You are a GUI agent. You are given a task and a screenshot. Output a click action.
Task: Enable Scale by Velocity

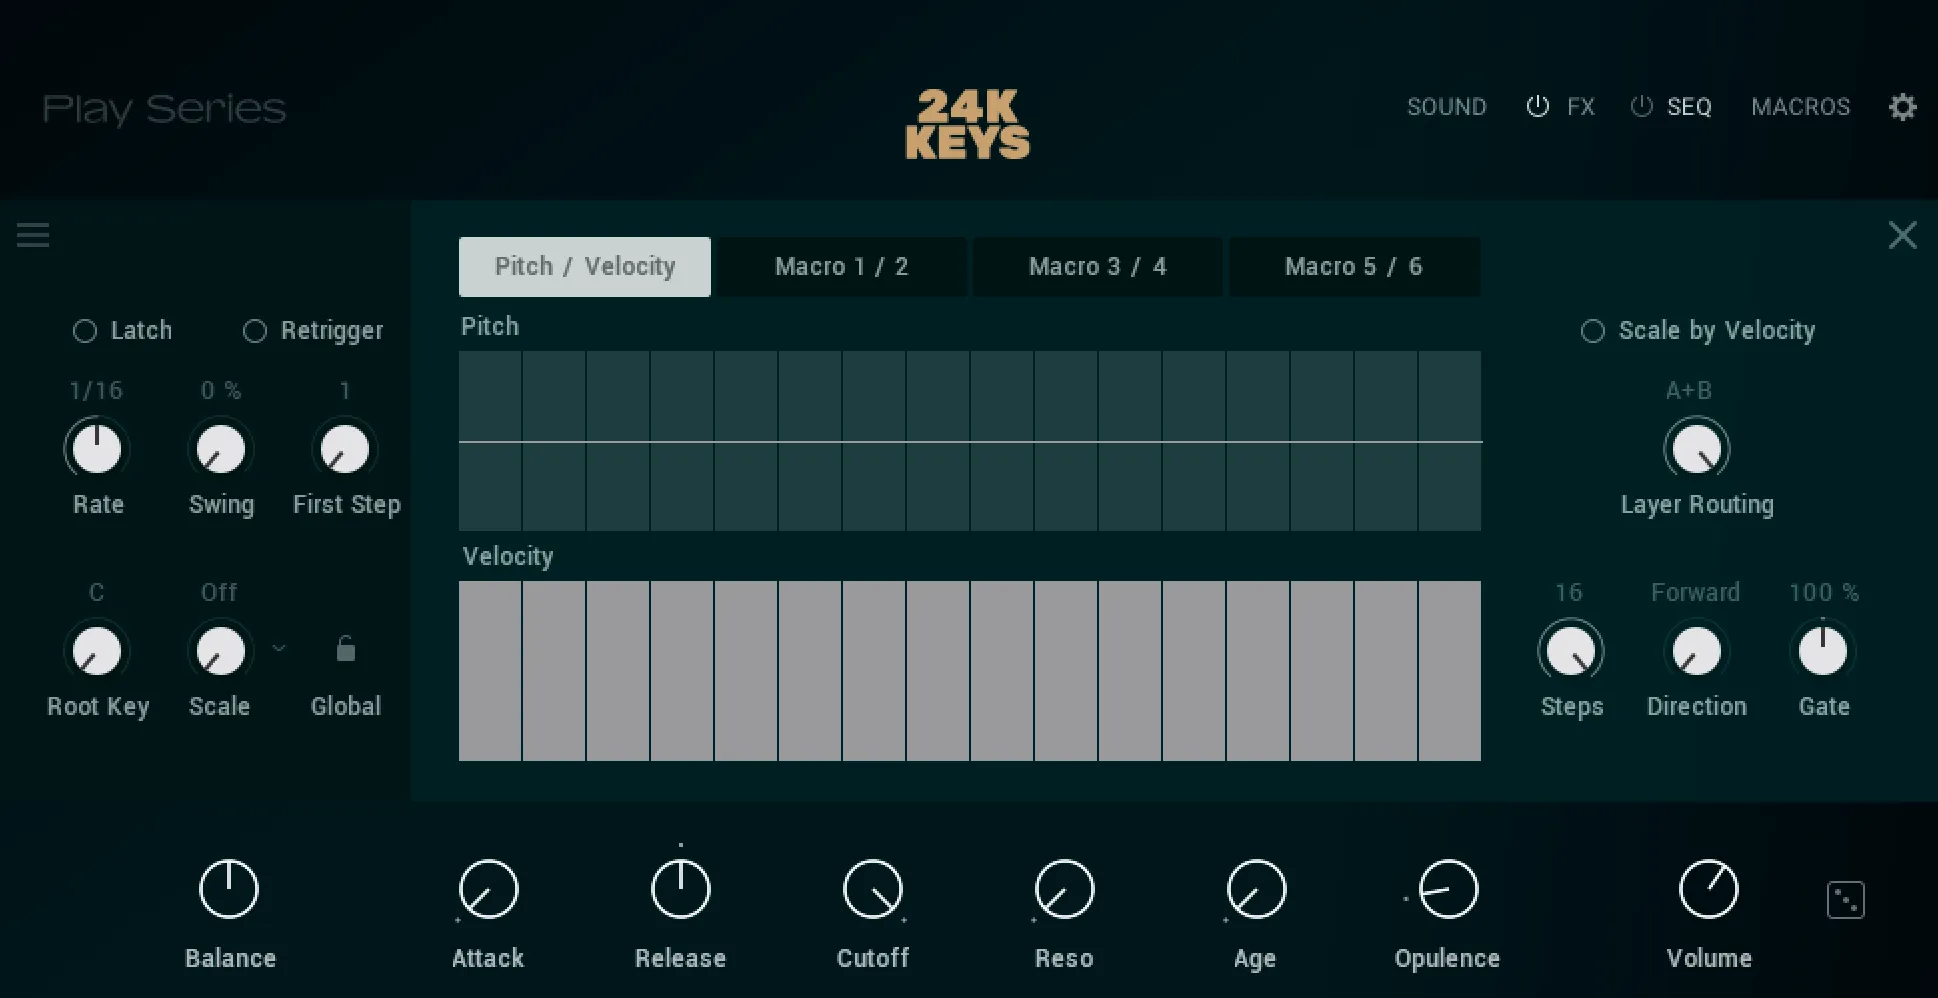coord(1592,330)
